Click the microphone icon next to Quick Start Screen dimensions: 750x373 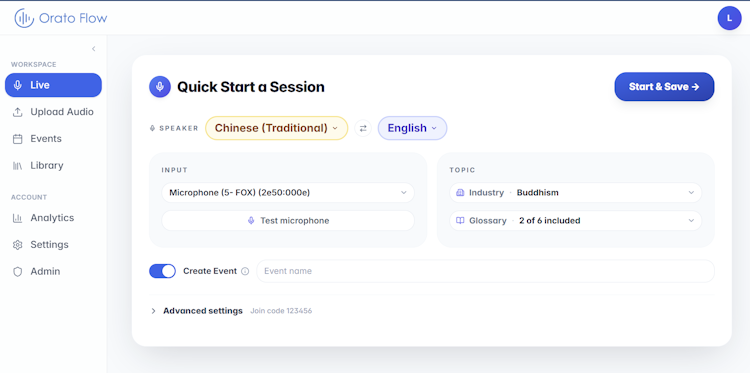(160, 87)
